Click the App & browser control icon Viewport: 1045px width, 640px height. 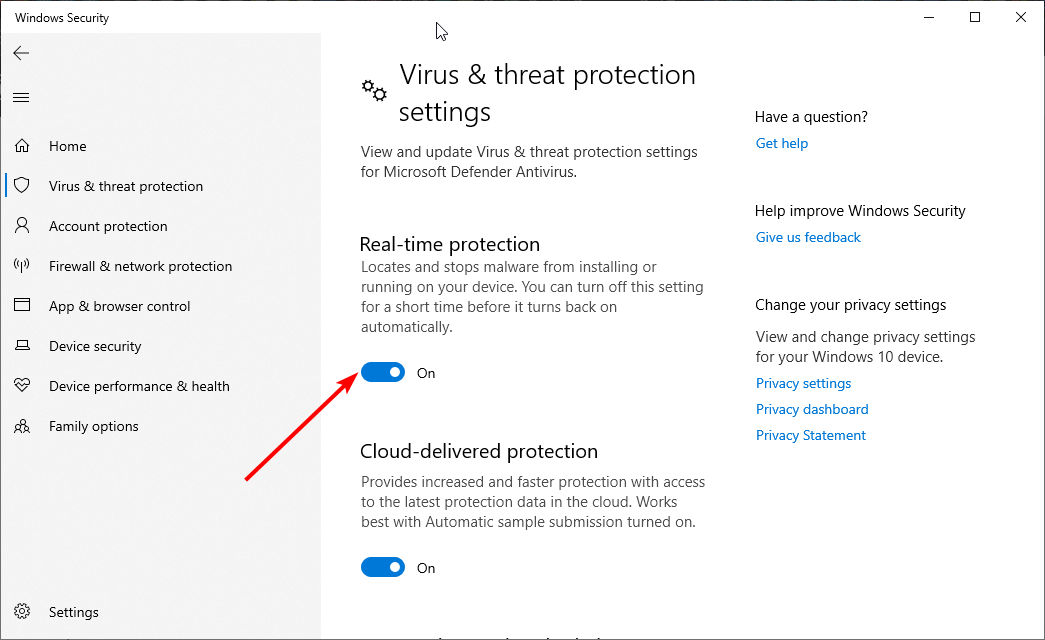[x=22, y=306]
